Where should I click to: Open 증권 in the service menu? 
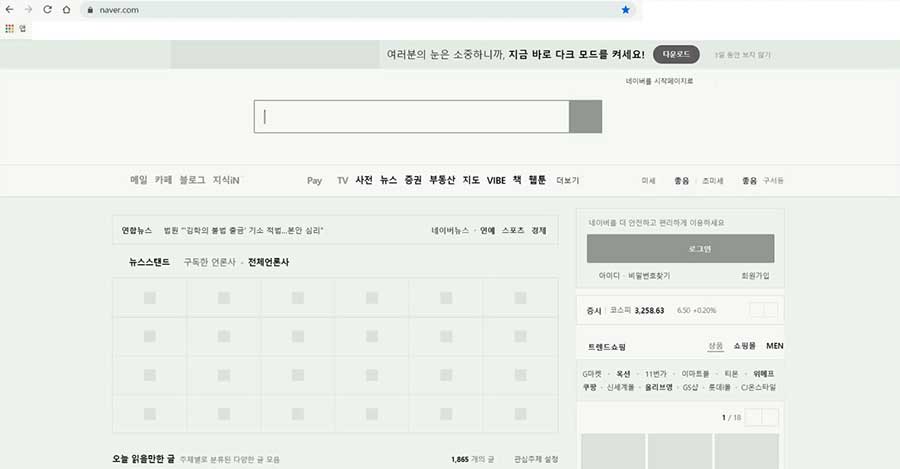[413, 180]
